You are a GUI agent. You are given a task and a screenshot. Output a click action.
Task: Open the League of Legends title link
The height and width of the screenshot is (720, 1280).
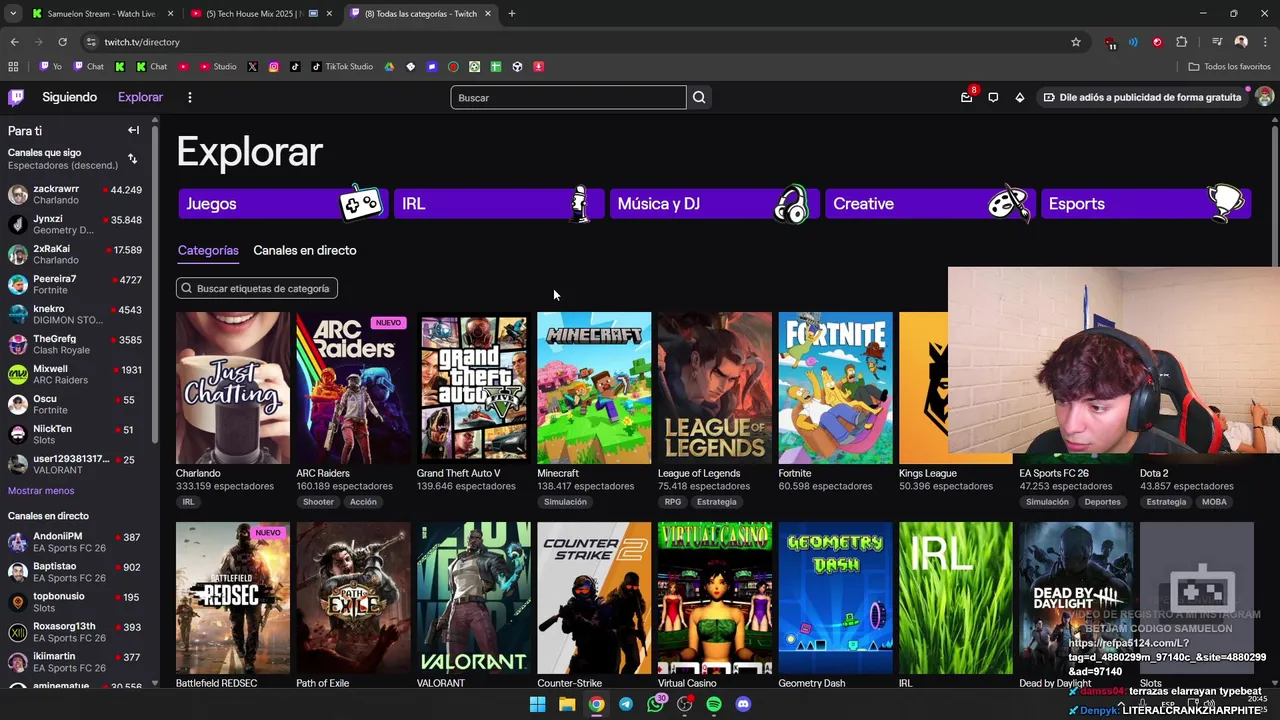699,473
